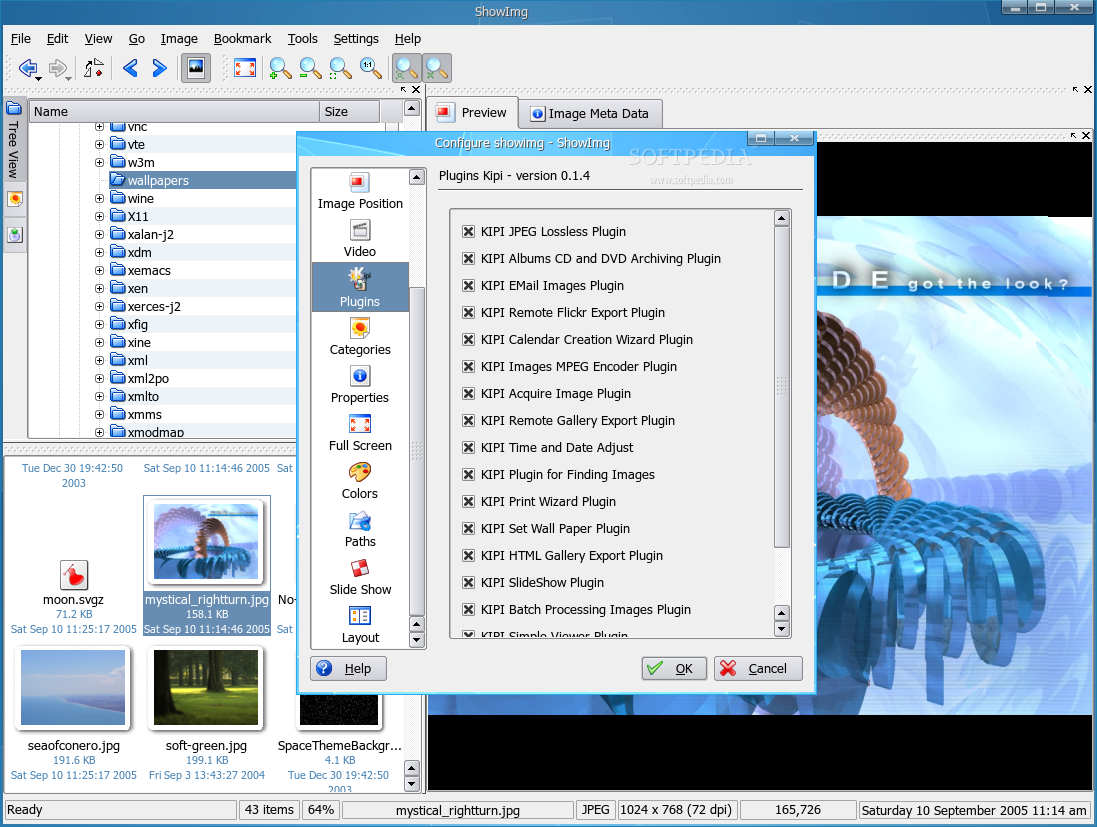This screenshot has height=827, width=1097.
Task: Uncheck KIPI Albums CD and DVD Archiving Plugin
Action: (x=469, y=259)
